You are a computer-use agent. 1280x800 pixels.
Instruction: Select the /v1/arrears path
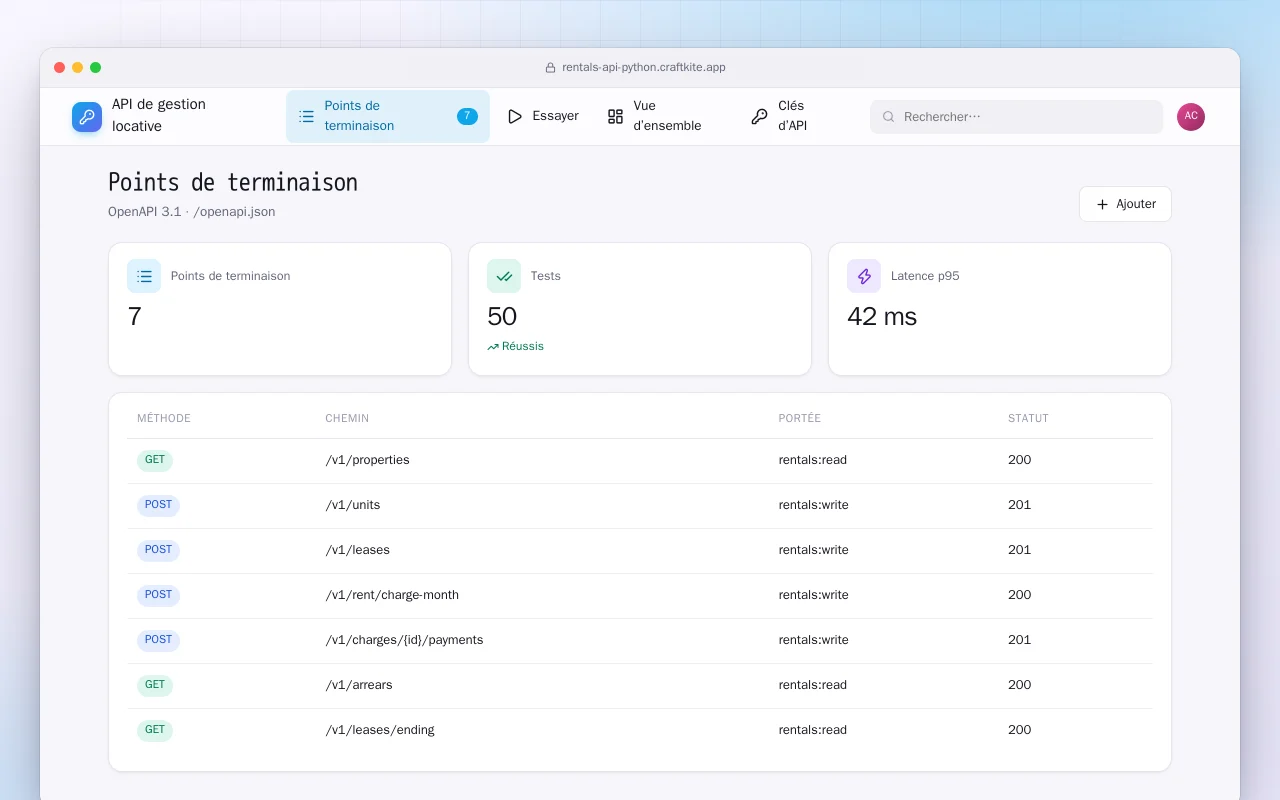pos(359,685)
